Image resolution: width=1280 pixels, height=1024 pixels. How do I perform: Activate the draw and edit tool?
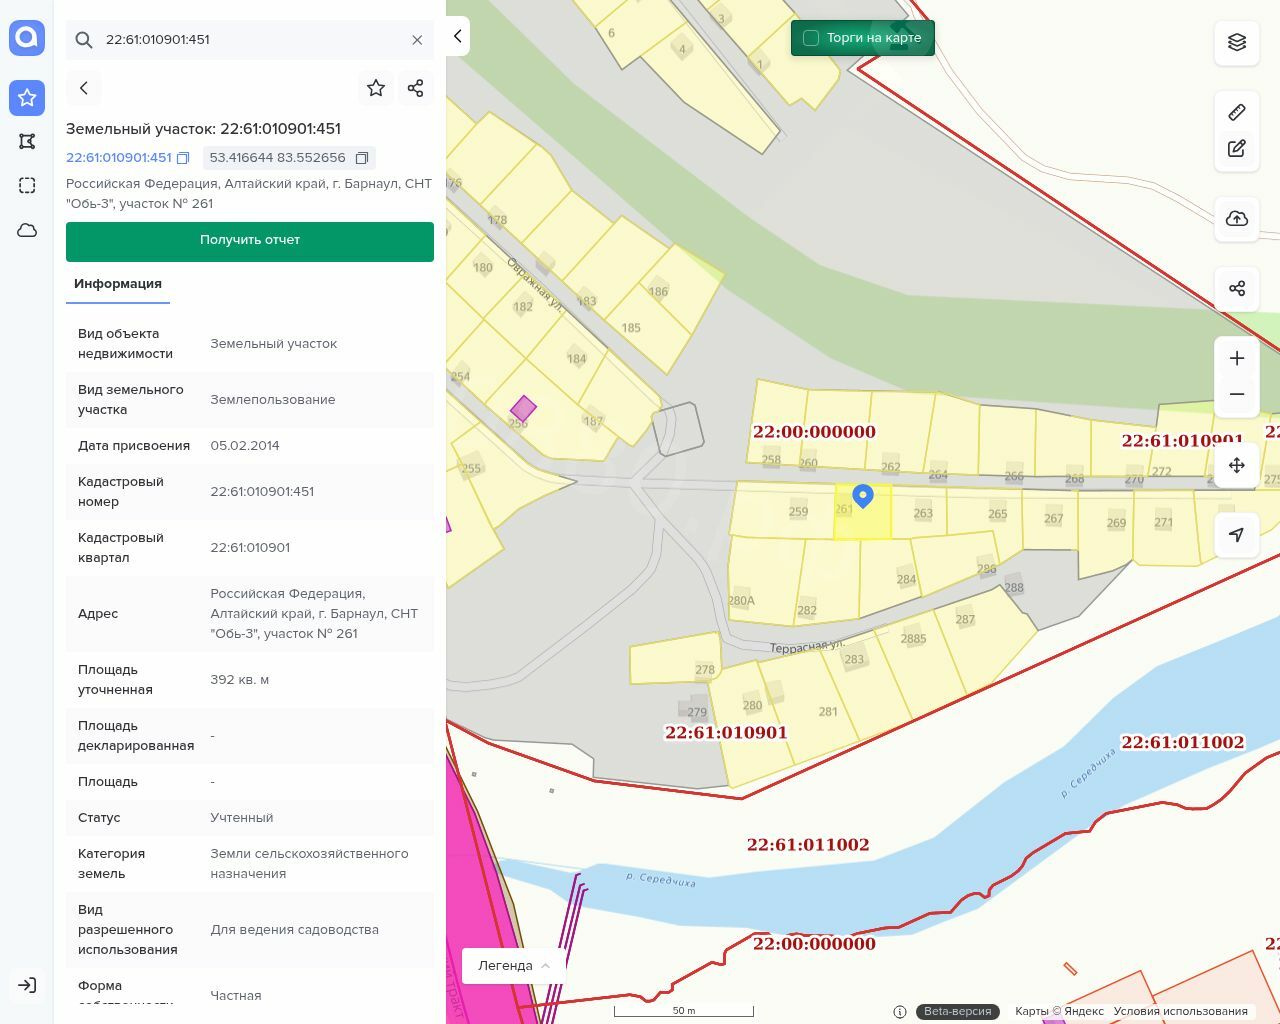(1237, 148)
